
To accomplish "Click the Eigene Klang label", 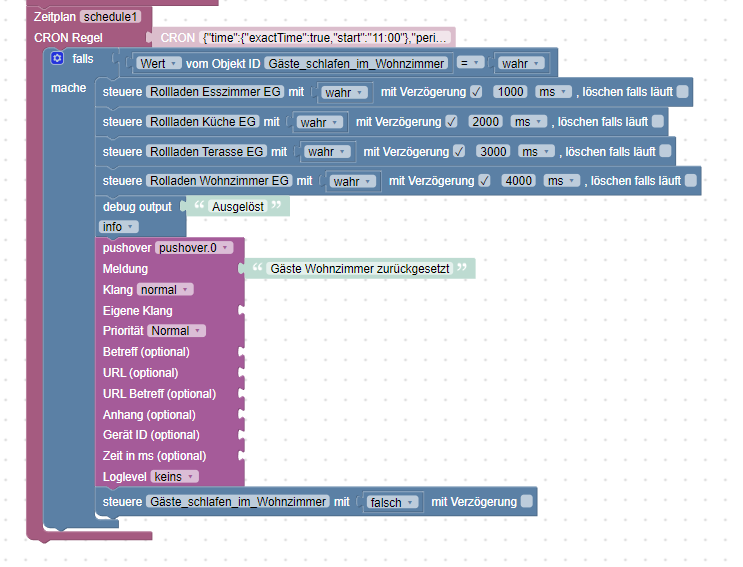I will (138, 311).
